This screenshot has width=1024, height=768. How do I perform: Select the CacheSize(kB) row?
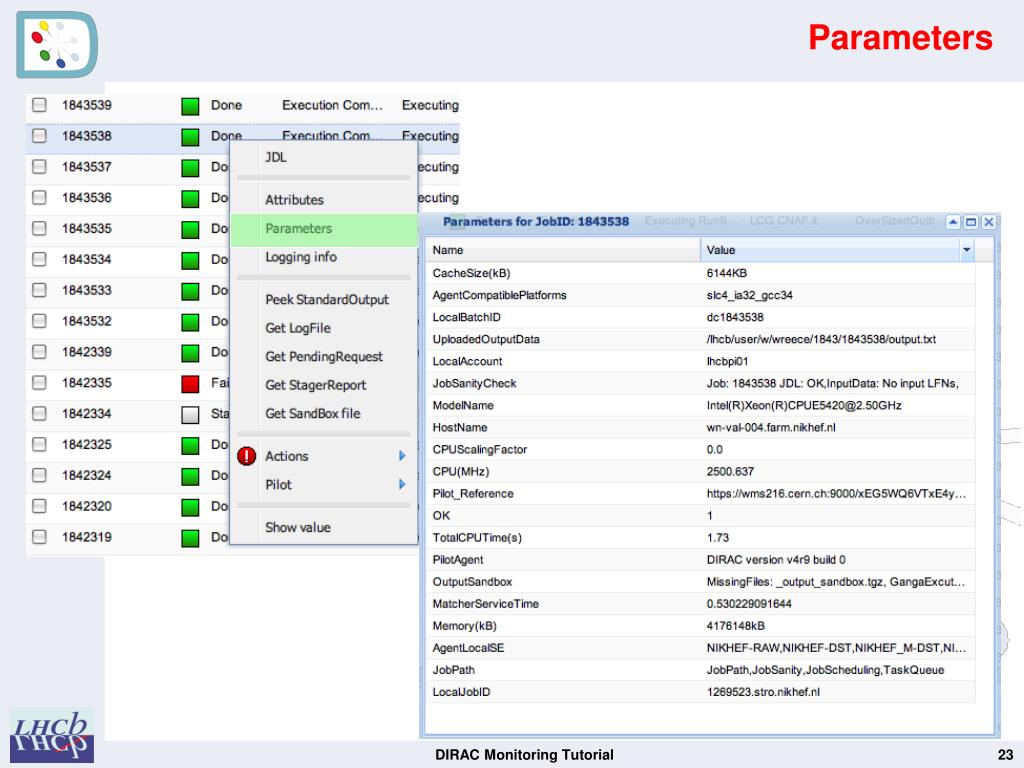click(700, 274)
